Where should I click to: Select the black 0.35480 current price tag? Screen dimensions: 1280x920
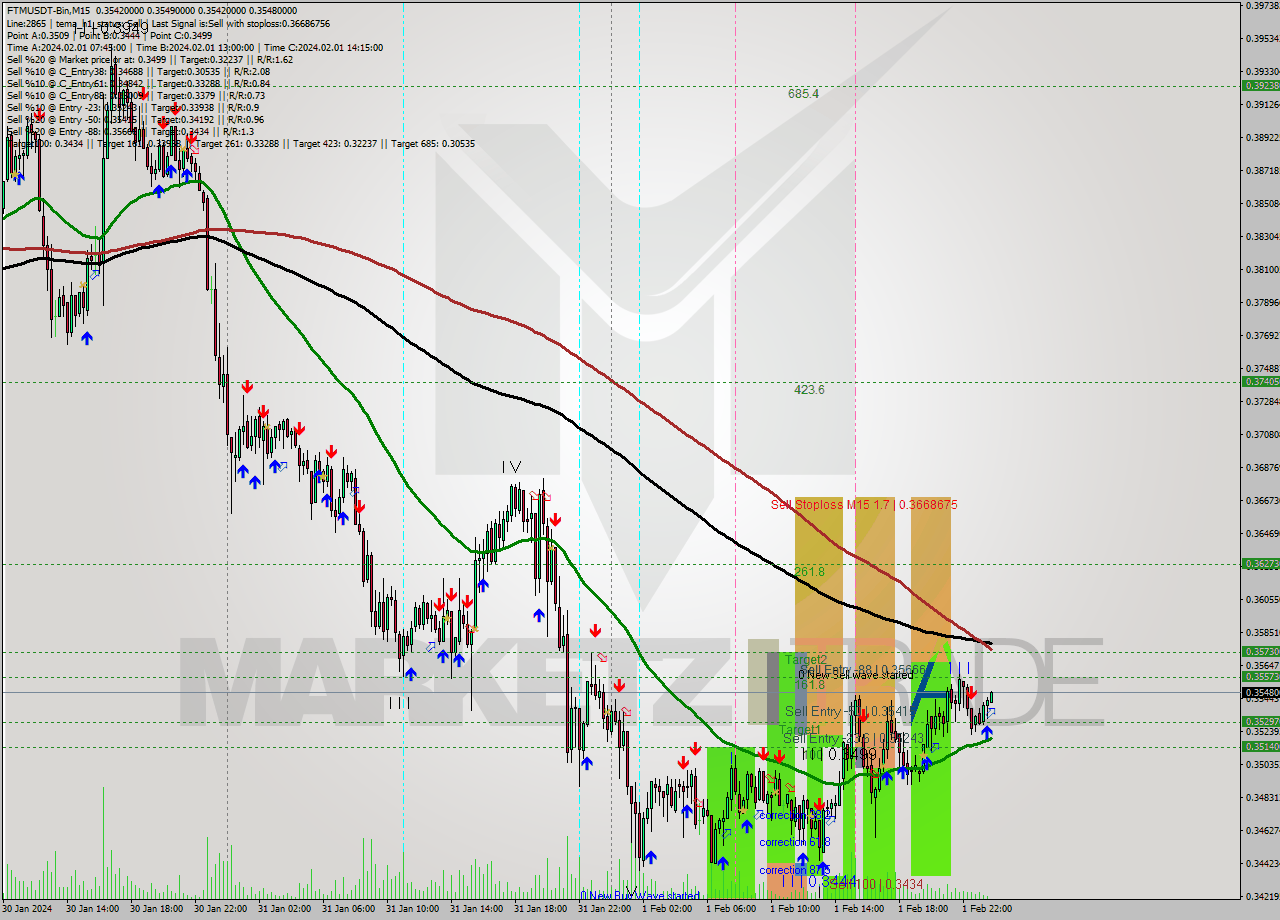point(1259,692)
